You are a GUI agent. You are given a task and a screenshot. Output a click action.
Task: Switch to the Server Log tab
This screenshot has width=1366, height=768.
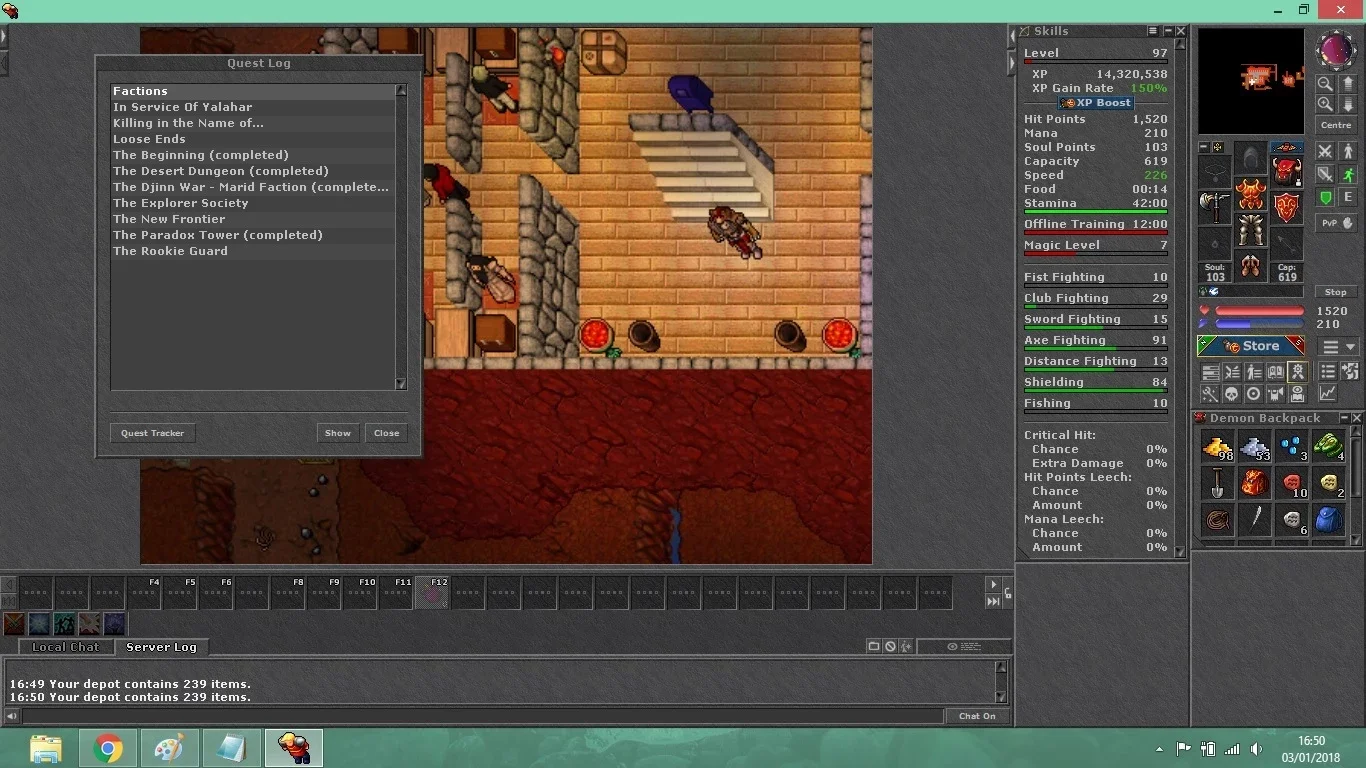161,647
